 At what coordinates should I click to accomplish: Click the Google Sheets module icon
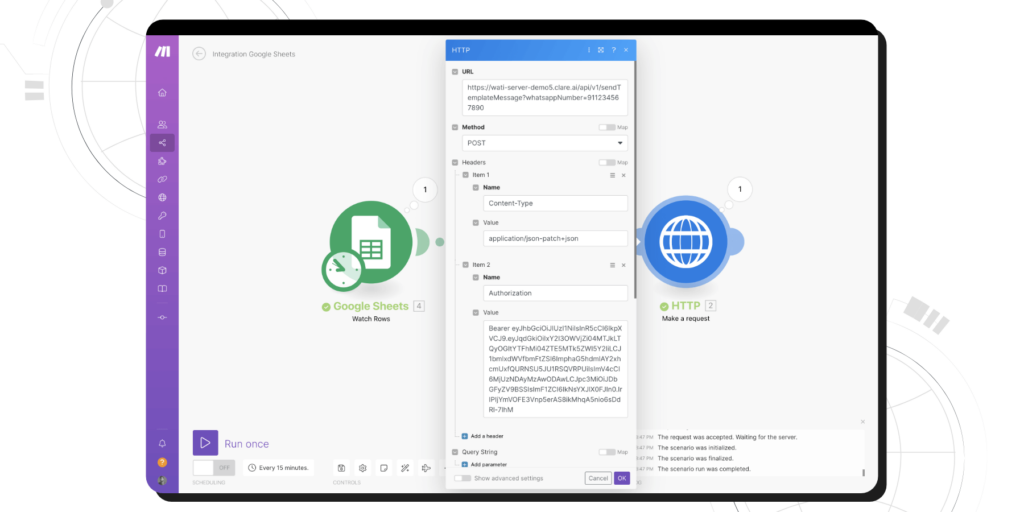(x=371, y=242)
